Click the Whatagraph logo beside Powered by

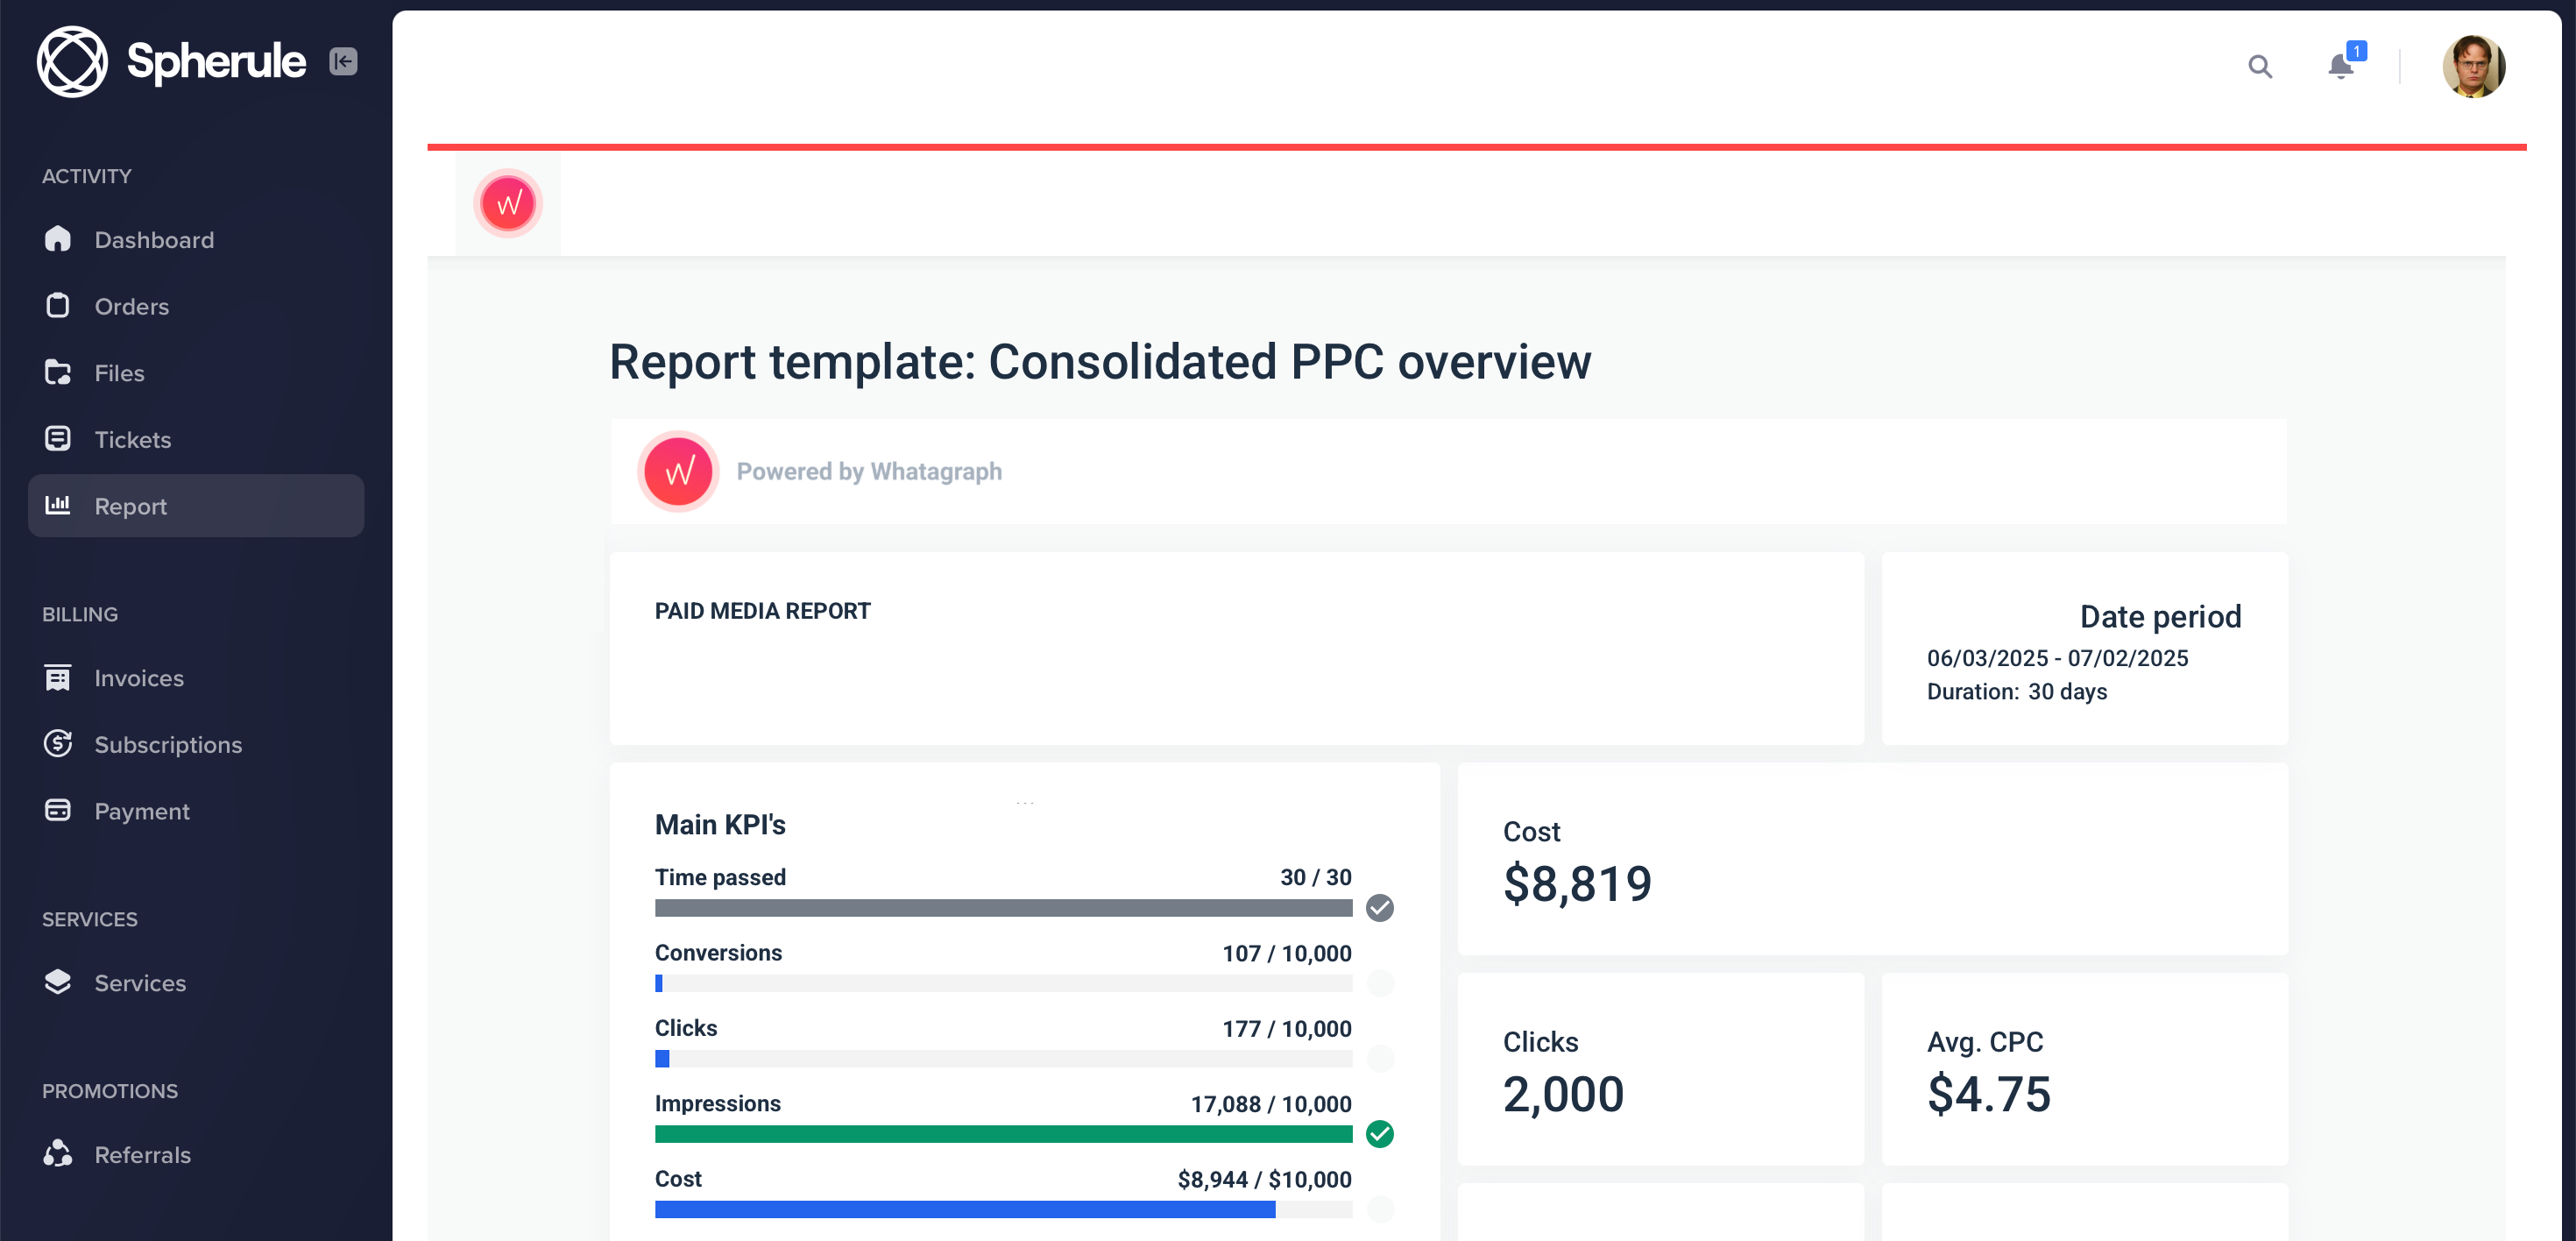679,471
